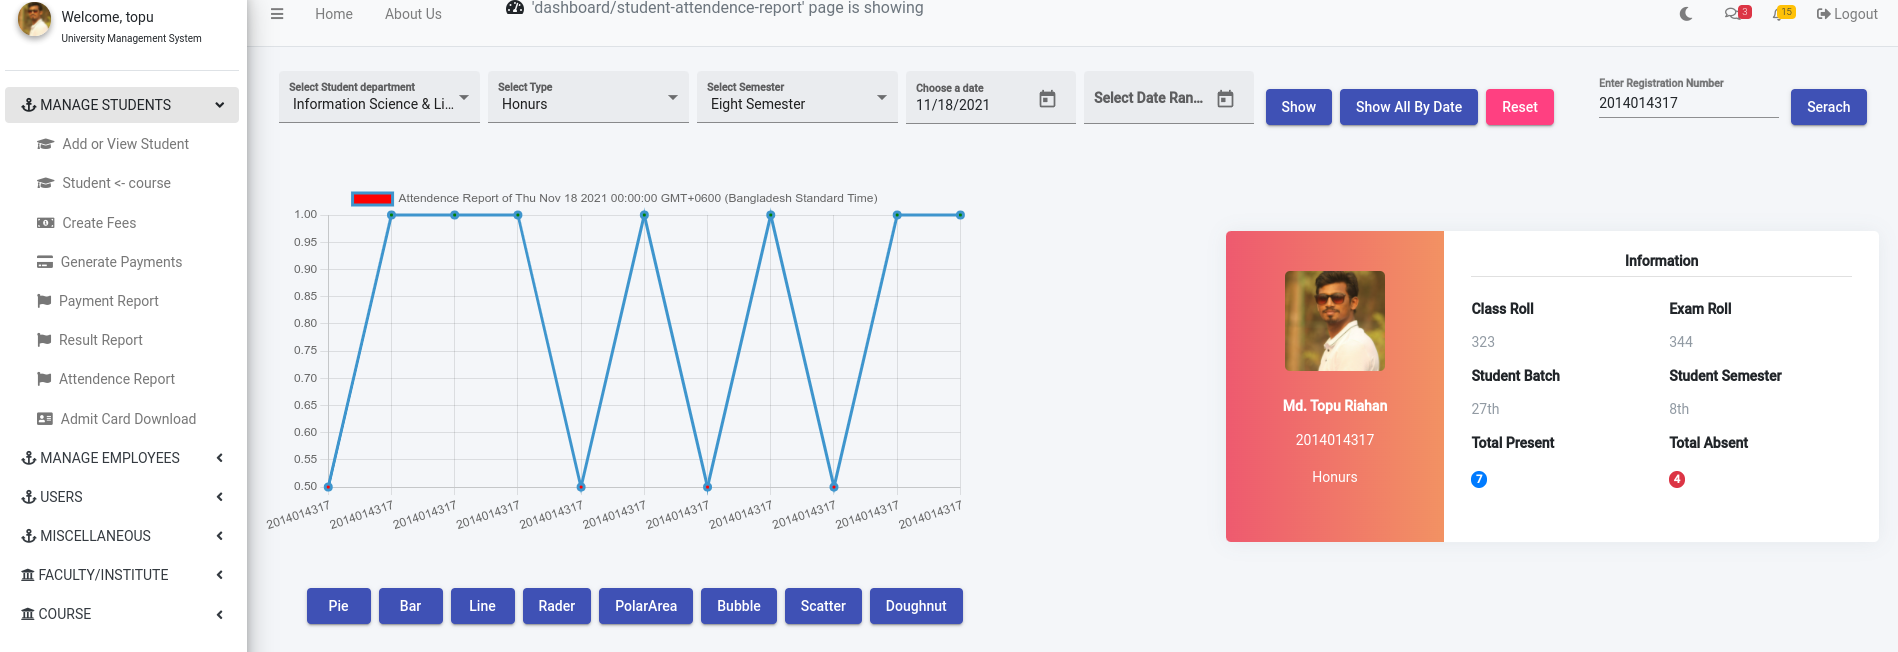Switch chart to Bar
Image resolution: width=1898 pixels, height=652 pixels.
(411, 606)
